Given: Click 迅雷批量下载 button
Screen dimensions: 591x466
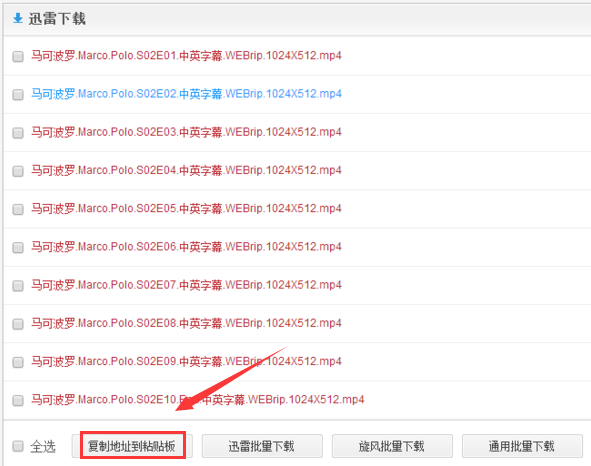Looking at the screenshot, I should tap(262, 446).
